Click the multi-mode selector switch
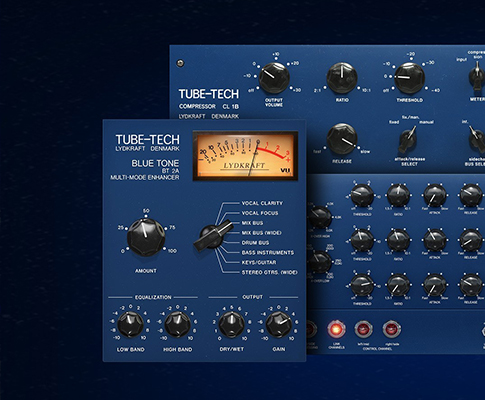Viewport: 485px width, 400px height. tap(213, 236)
